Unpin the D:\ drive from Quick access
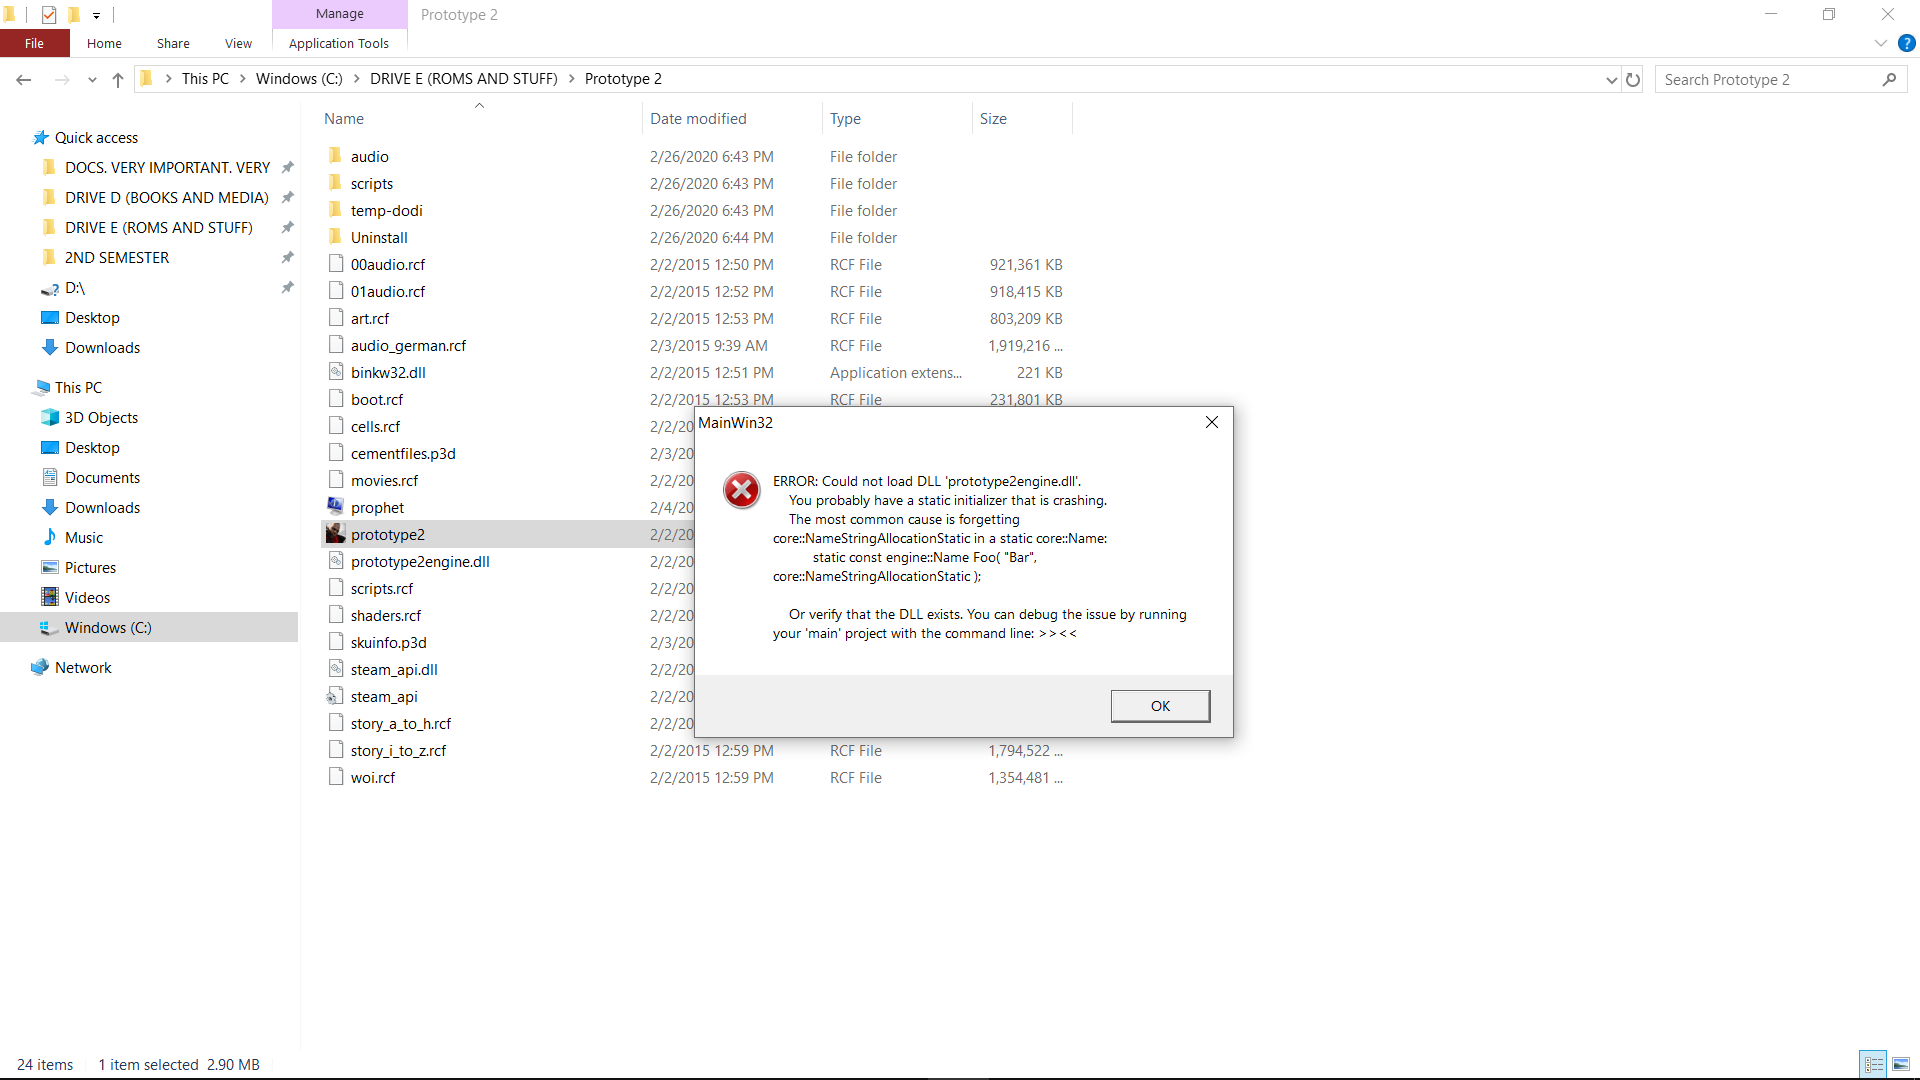 pos(287,288)
